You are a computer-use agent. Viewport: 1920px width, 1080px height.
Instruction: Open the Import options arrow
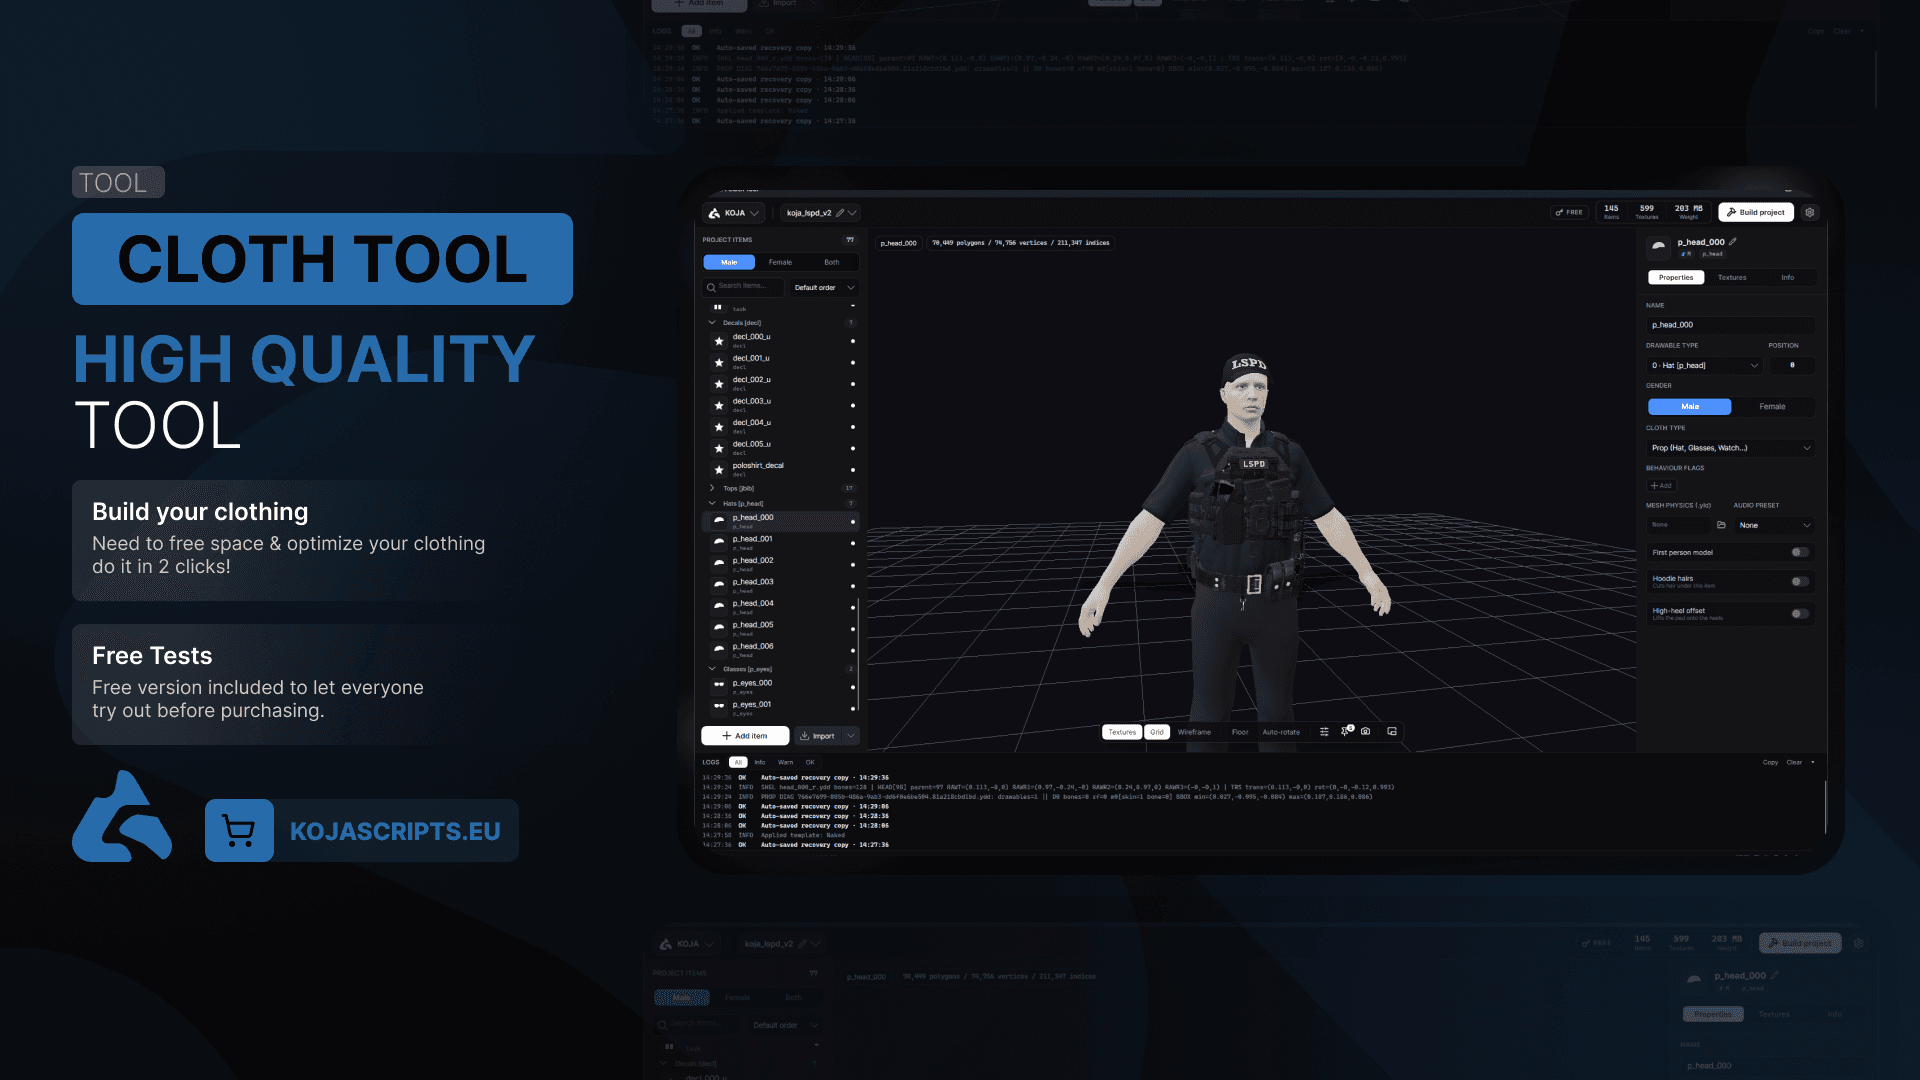click(851, 736)
